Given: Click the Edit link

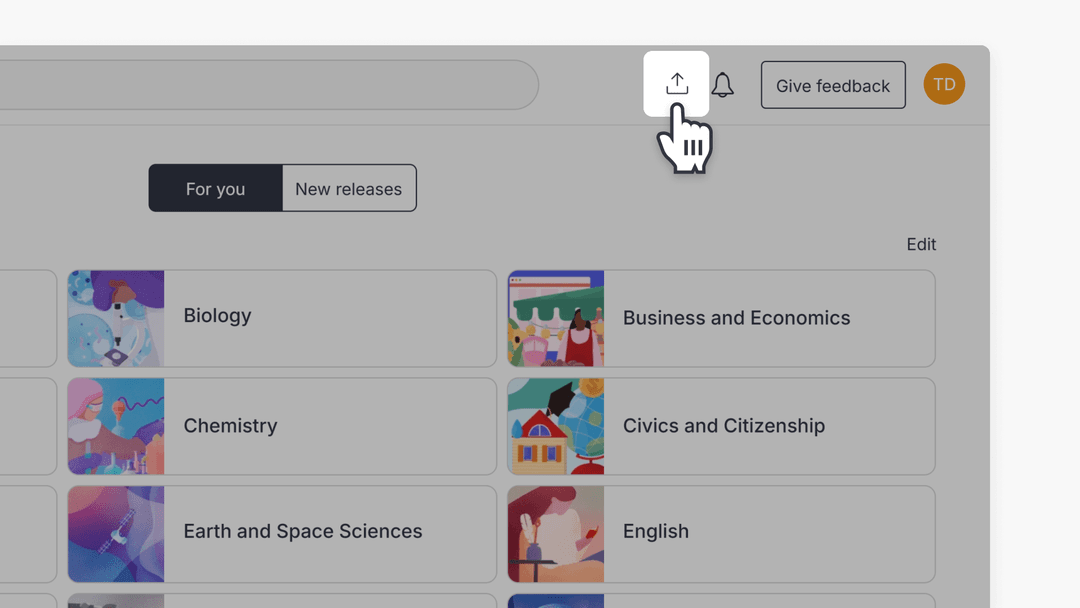Looking at the screenshot, I should point(921,244).
